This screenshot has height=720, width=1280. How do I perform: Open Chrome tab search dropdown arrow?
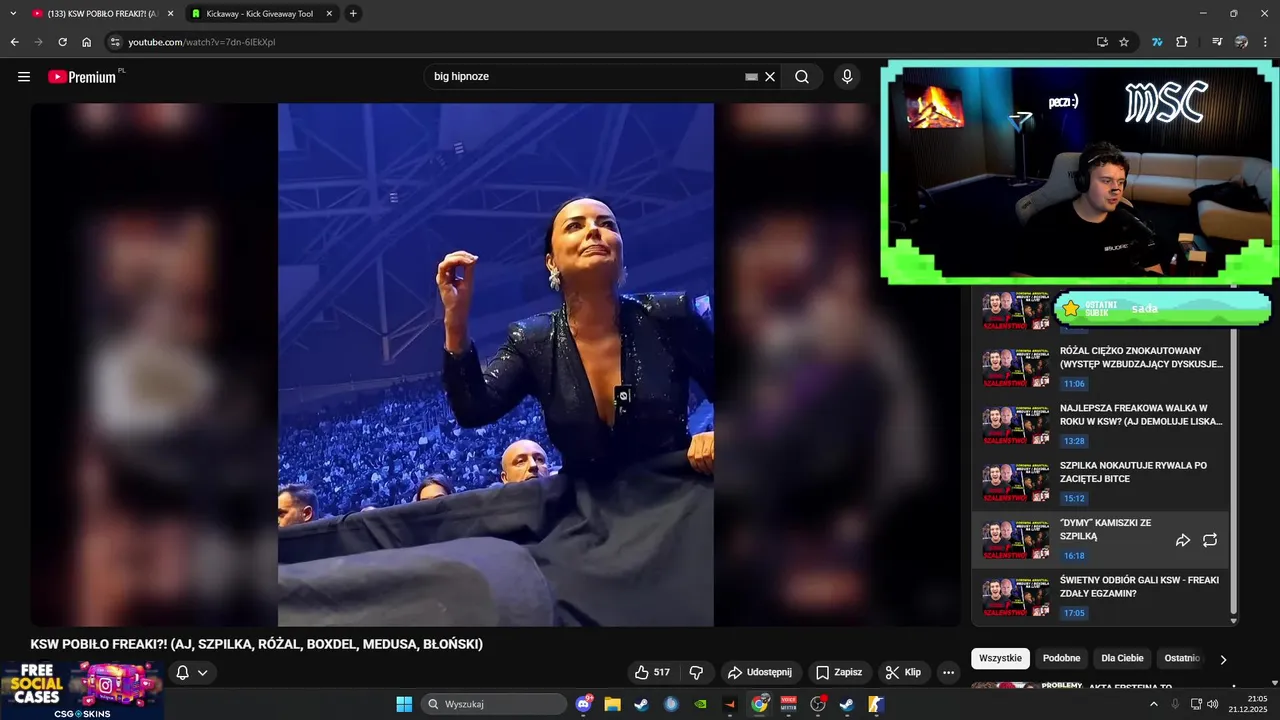point(13,14)
